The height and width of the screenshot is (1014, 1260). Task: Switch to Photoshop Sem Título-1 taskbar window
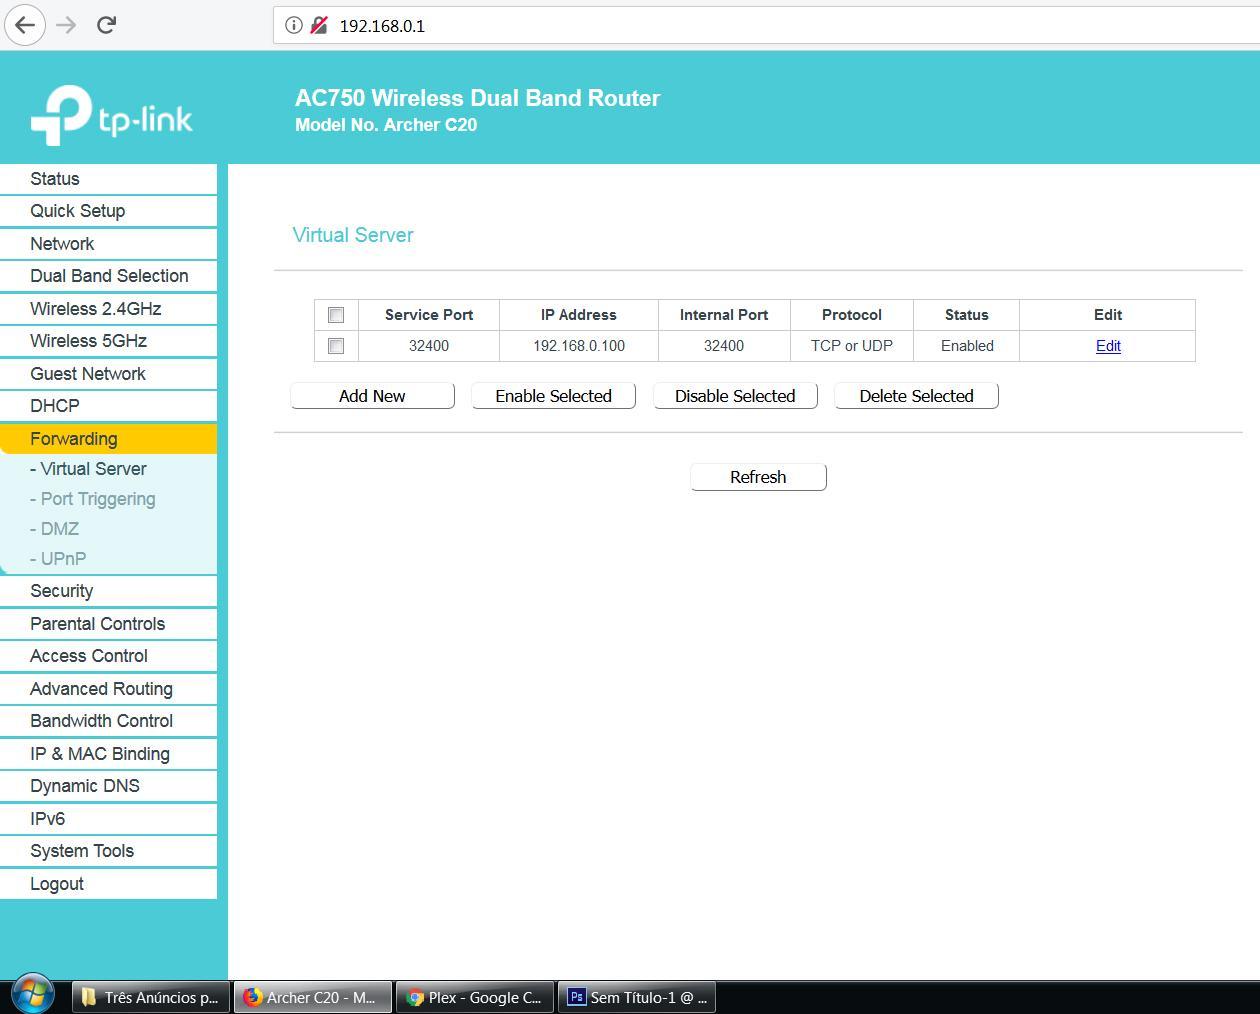(637, 997)
